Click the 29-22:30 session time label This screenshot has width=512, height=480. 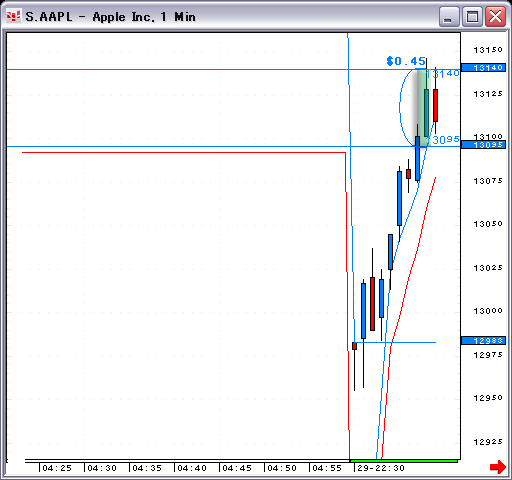(381, 468)
